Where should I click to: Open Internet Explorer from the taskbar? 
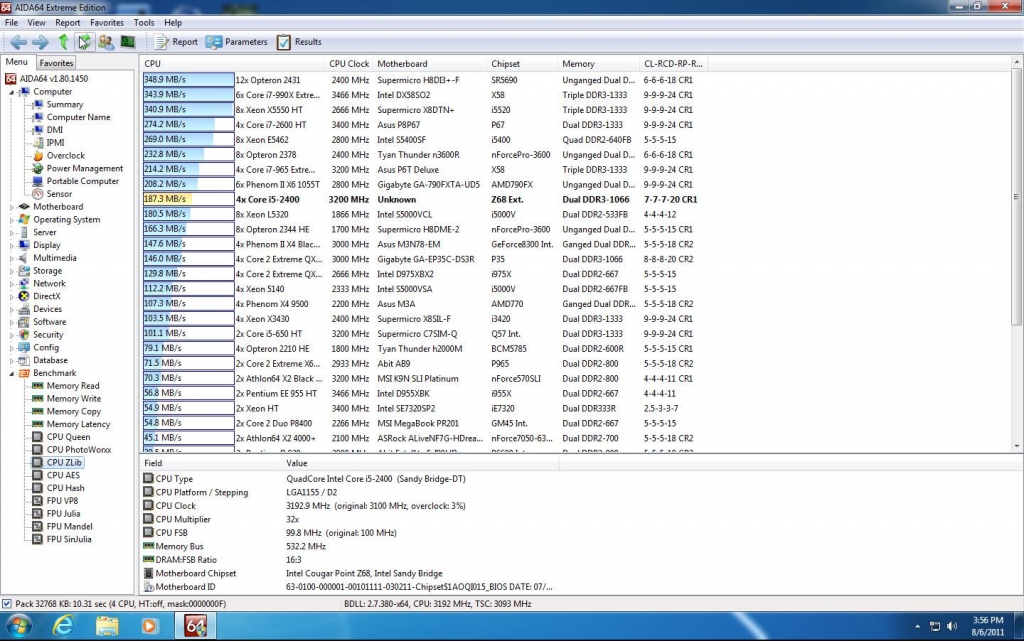[x=62, y=626]
